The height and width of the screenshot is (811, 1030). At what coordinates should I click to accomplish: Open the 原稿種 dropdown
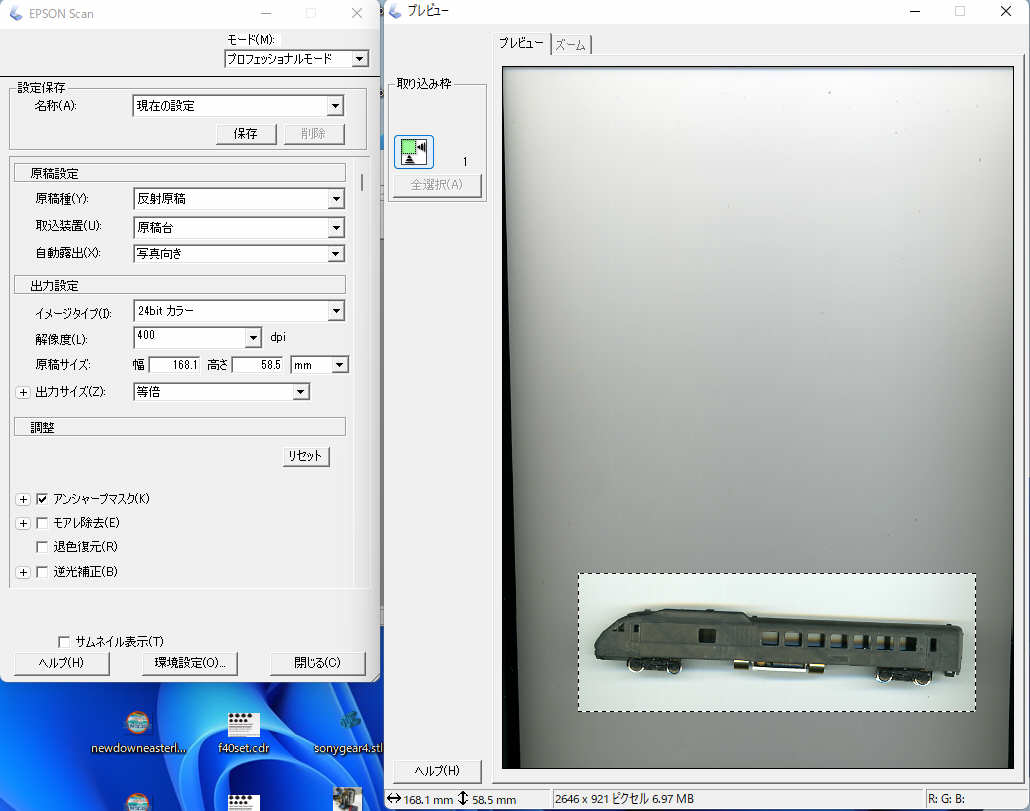[x=336, y=199]
